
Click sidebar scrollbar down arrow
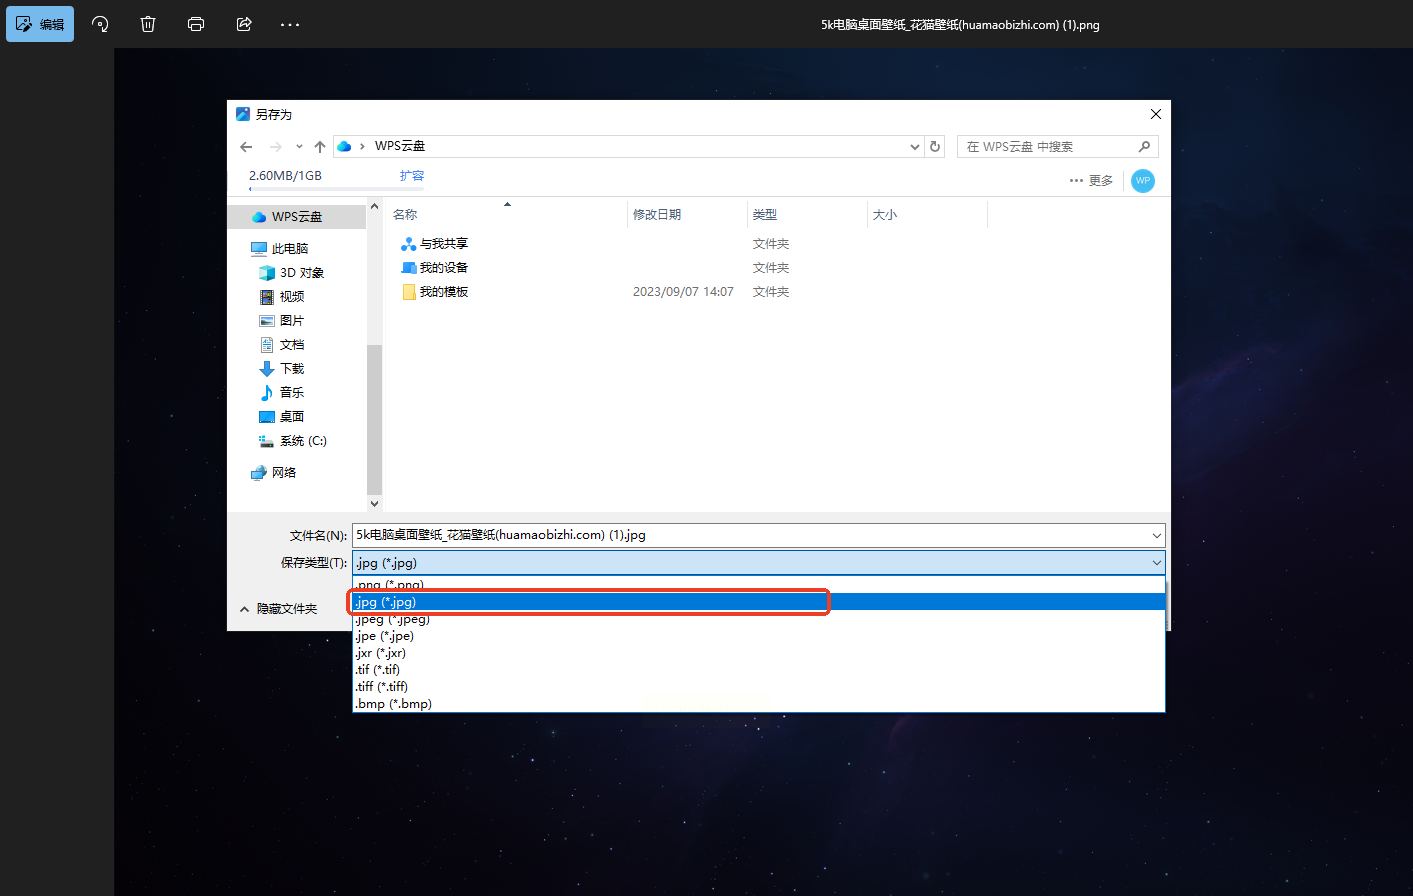point(374,503)
